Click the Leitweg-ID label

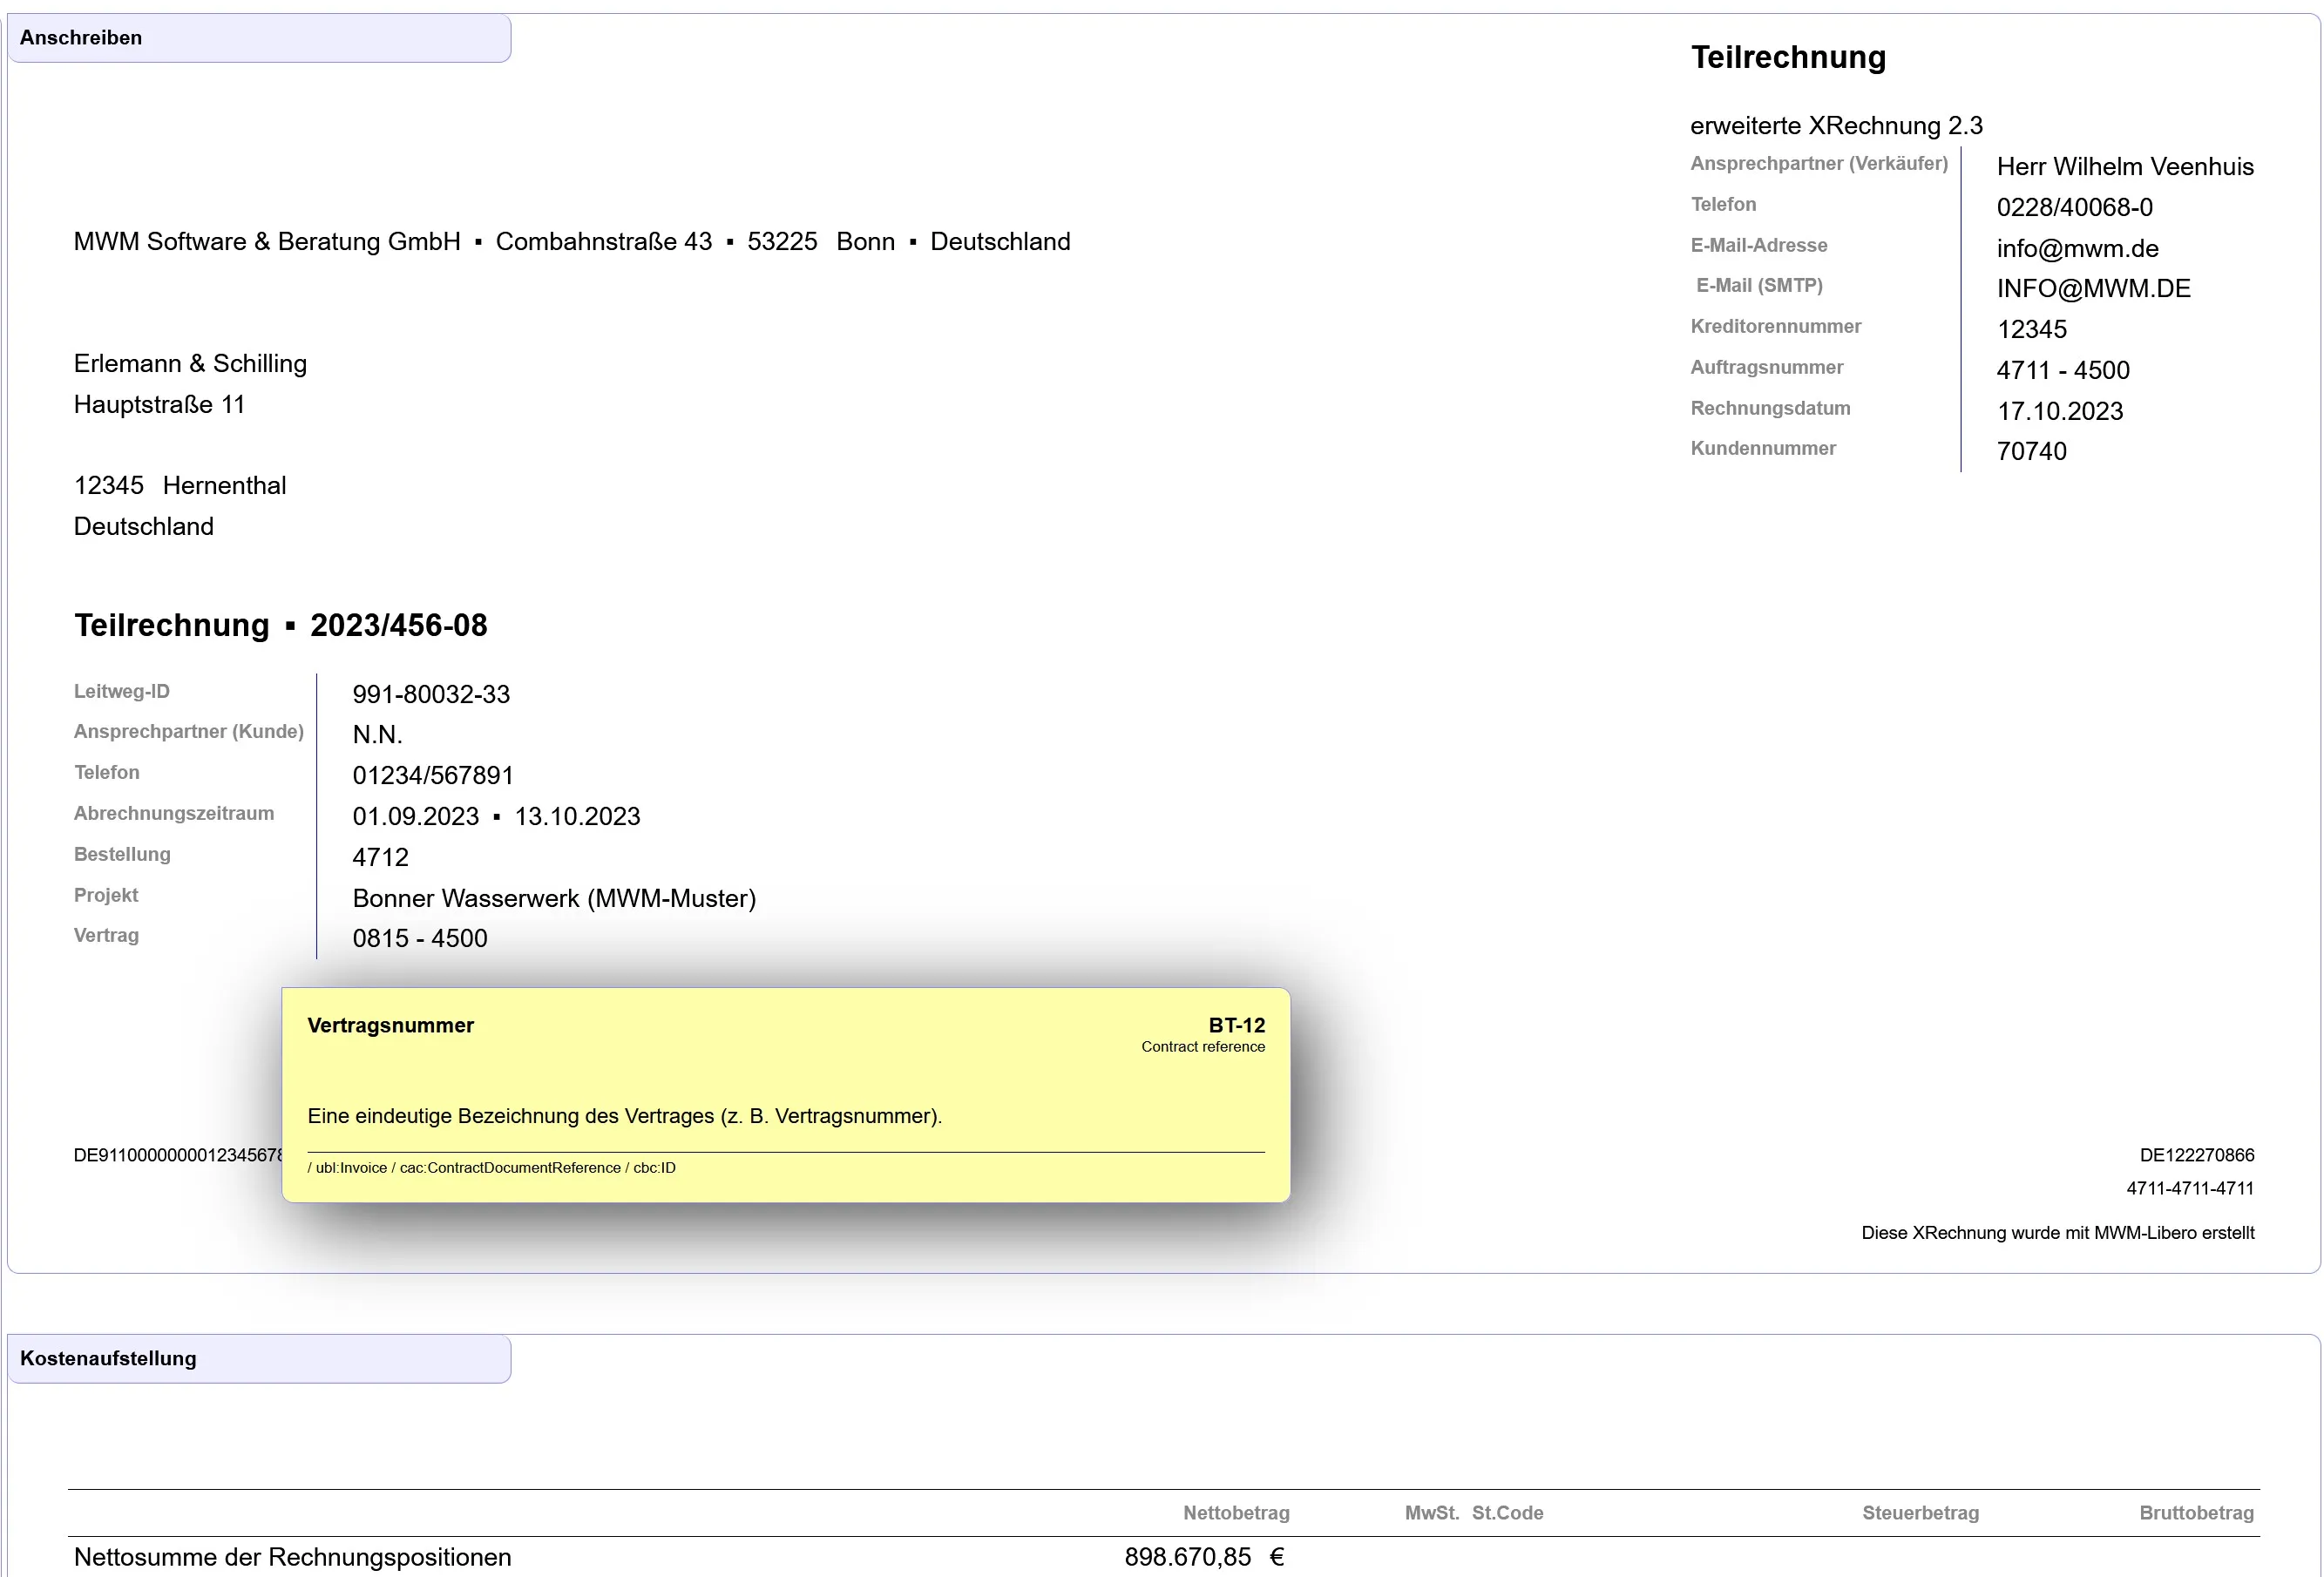[x=122, y=692]
